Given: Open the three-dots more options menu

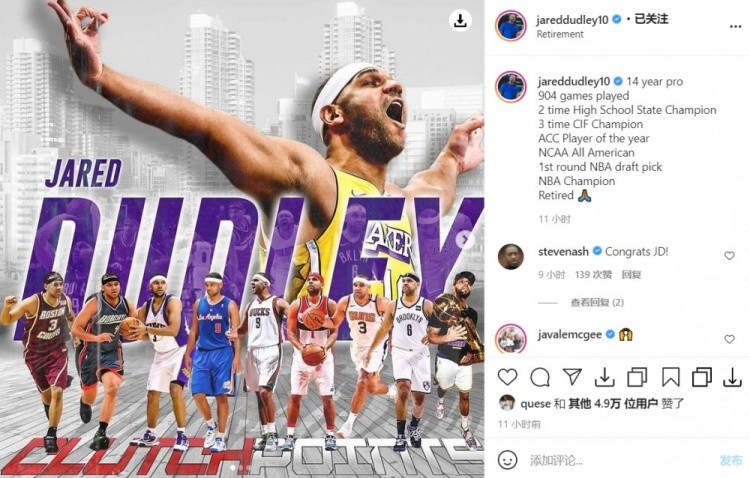Looking at the screenshot, I should point(735,26).
